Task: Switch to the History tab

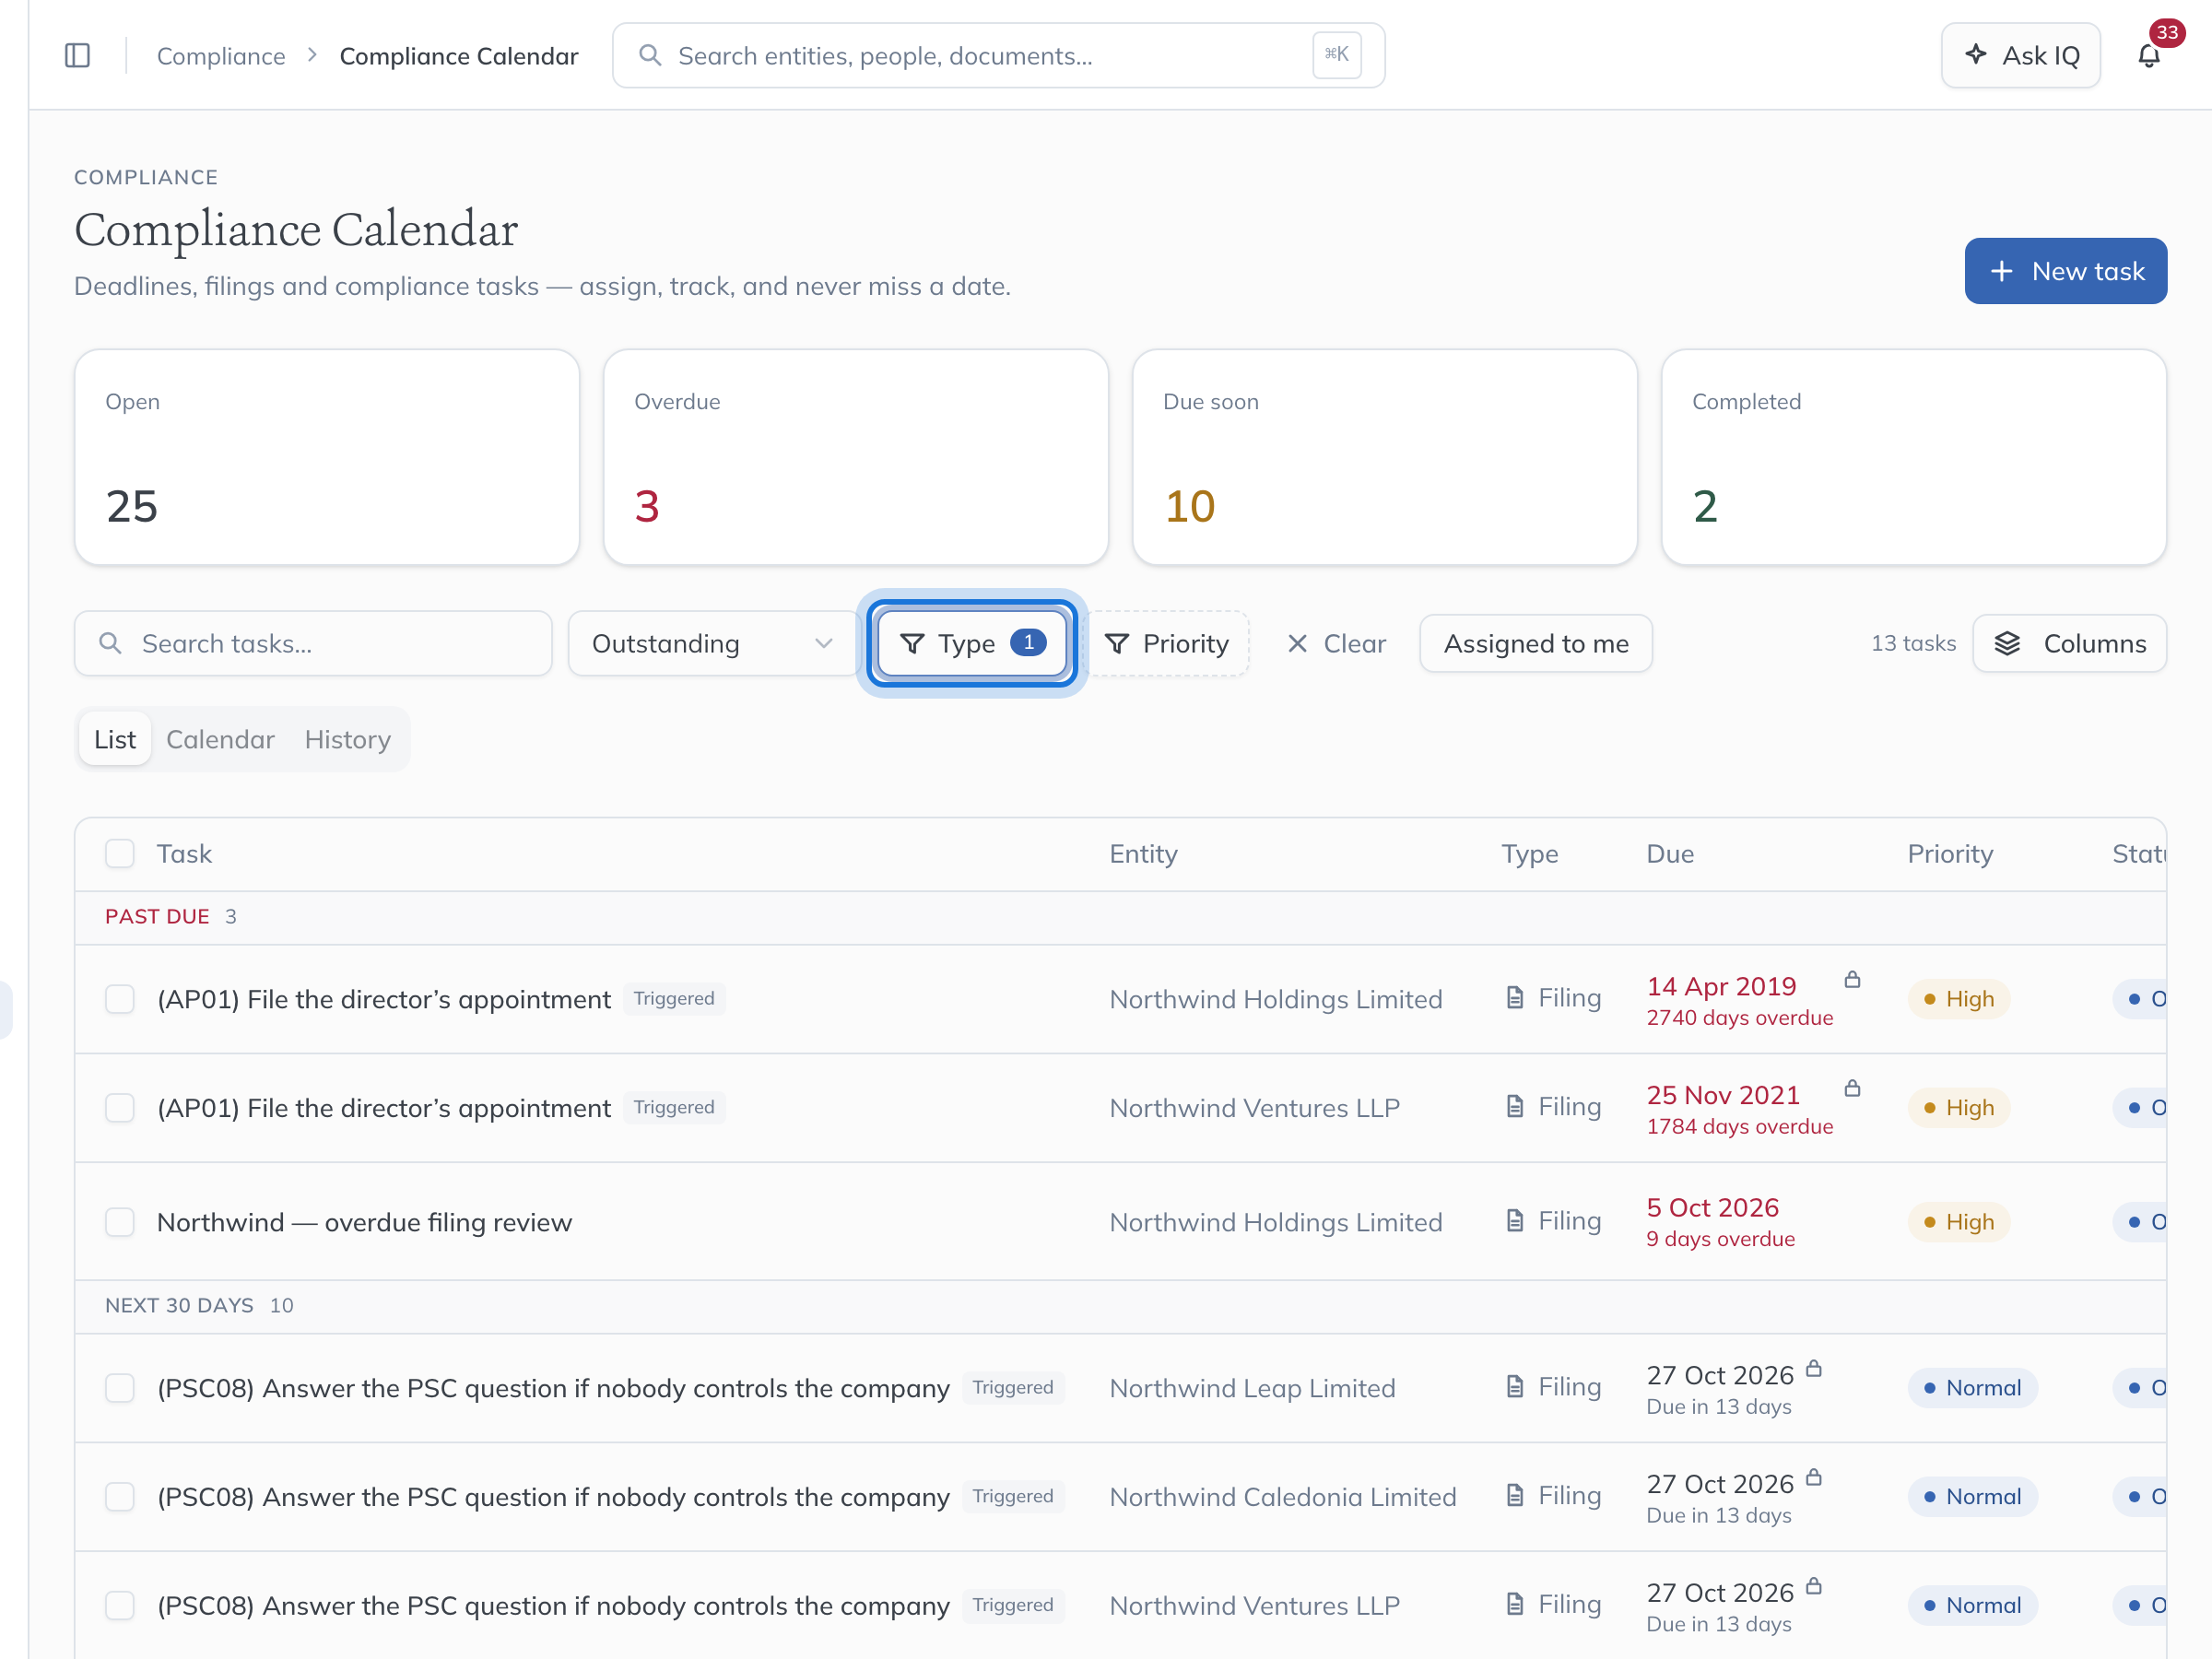Action: pos(347,739)
